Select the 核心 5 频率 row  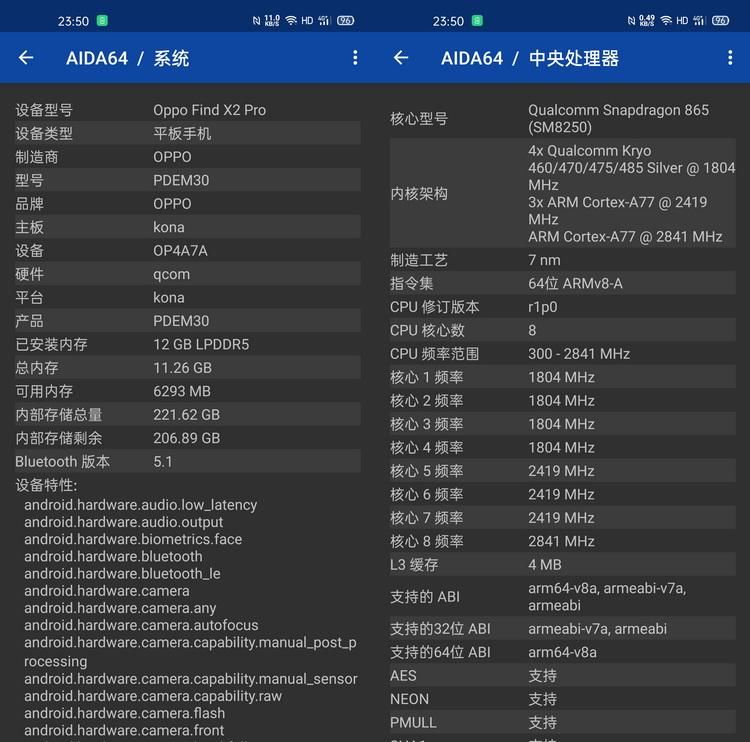(x=562, y=471)
